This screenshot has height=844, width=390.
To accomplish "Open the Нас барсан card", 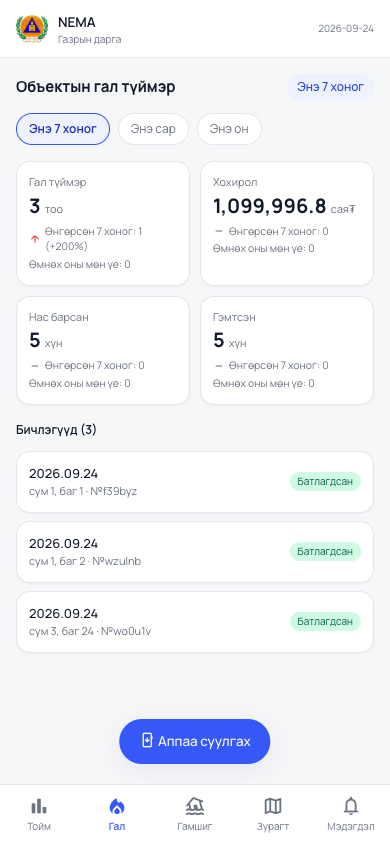I will click(x=103, y=350).
